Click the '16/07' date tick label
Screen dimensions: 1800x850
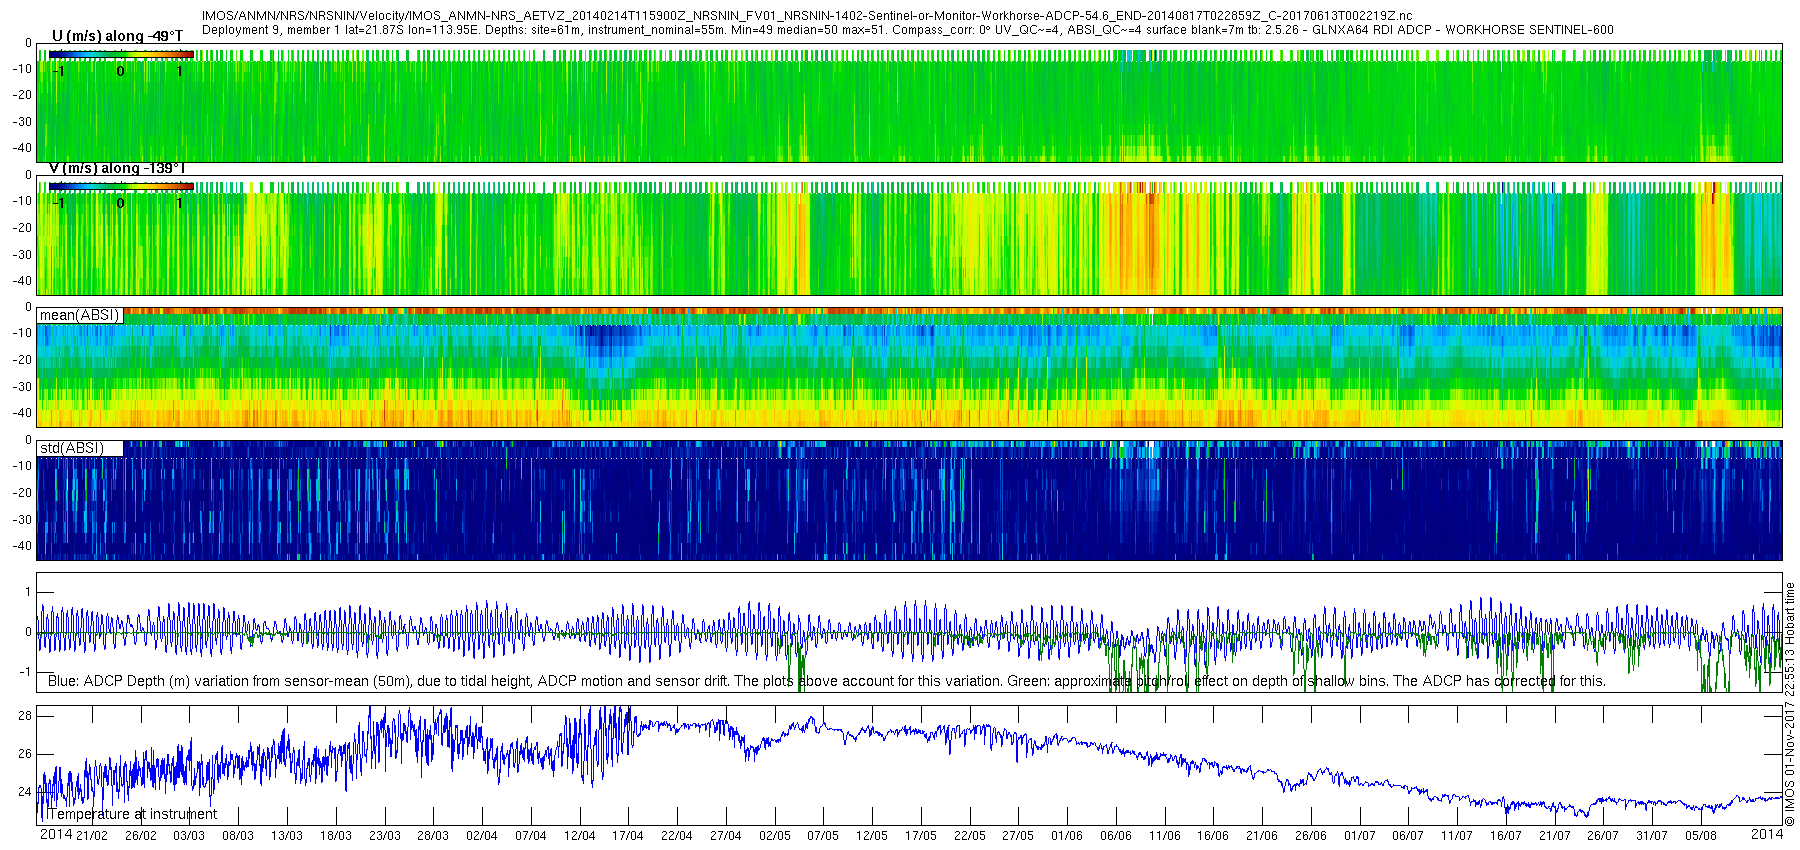coord(1506,836)
